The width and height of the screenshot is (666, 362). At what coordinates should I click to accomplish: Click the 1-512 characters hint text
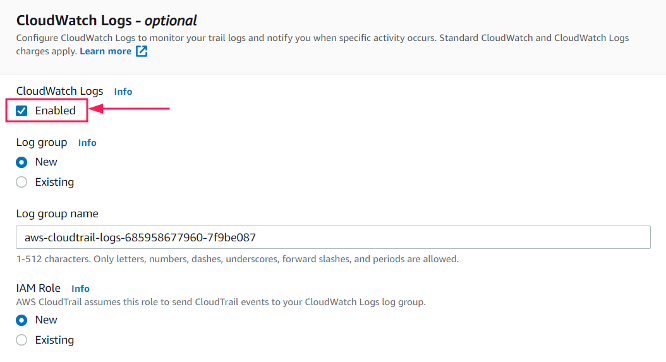237,259
